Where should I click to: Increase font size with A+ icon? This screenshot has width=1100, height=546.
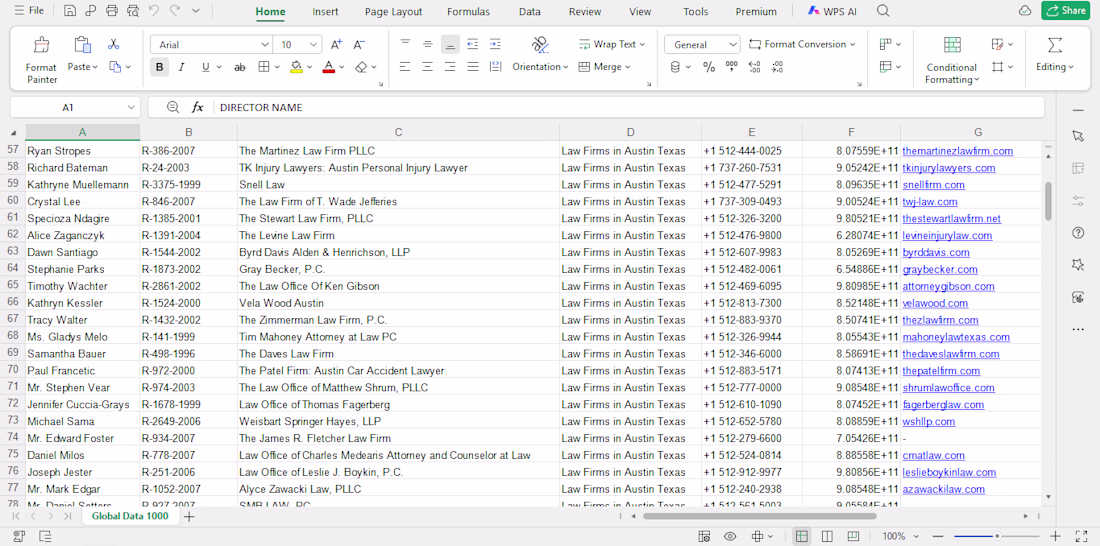(x=336, y=44)
